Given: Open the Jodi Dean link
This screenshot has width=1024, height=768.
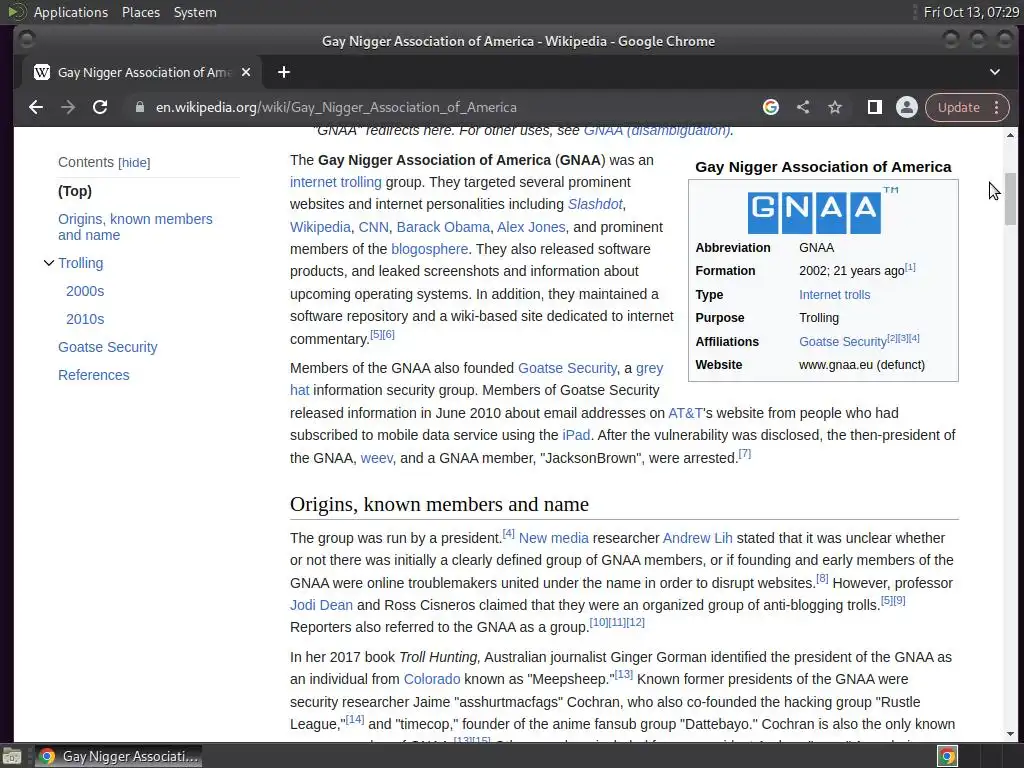Looking at the screenshot, I should pyautogui.click(x=321, y=605).
